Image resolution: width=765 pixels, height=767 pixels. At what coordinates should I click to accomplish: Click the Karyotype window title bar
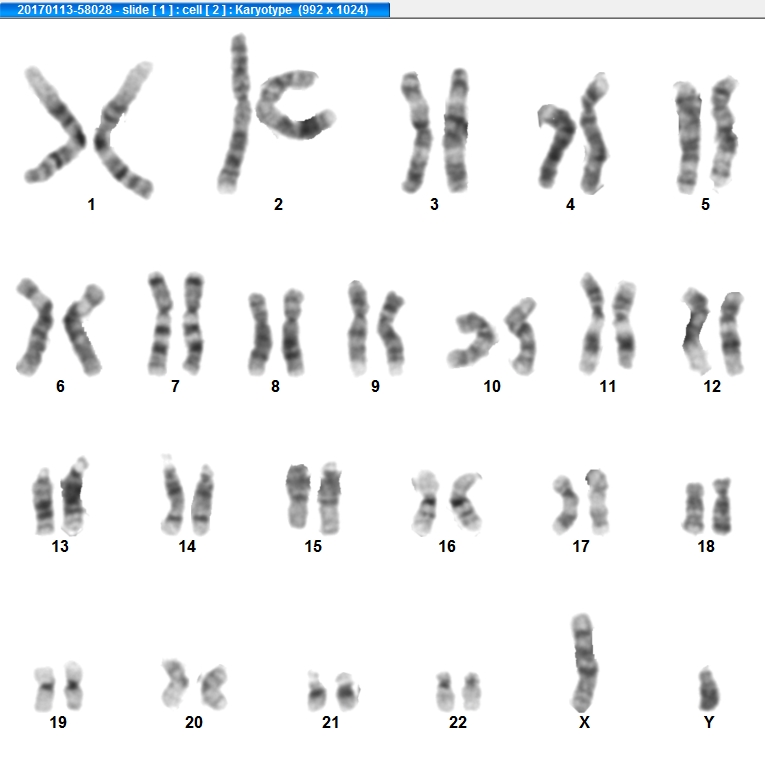point(195,9)
